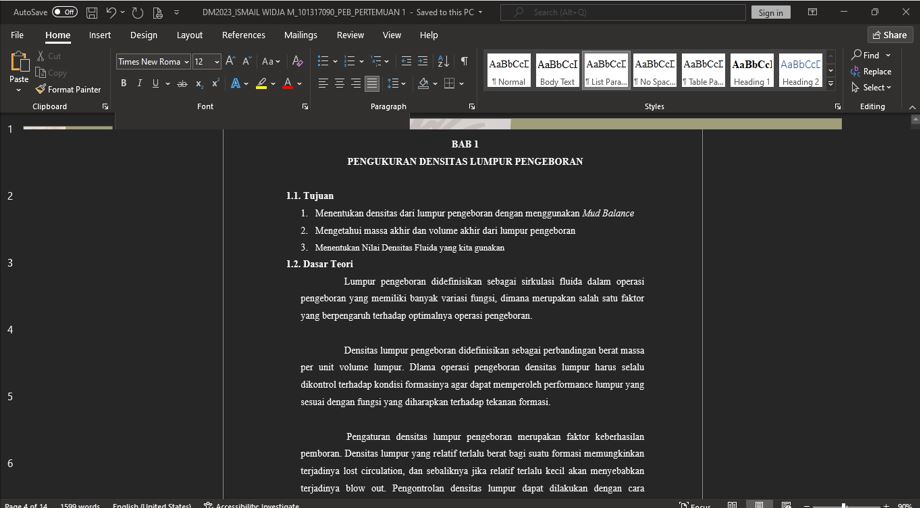Open the ribbon display options icon
Viewport: 920px width, 508px height.
click(813, 12)
